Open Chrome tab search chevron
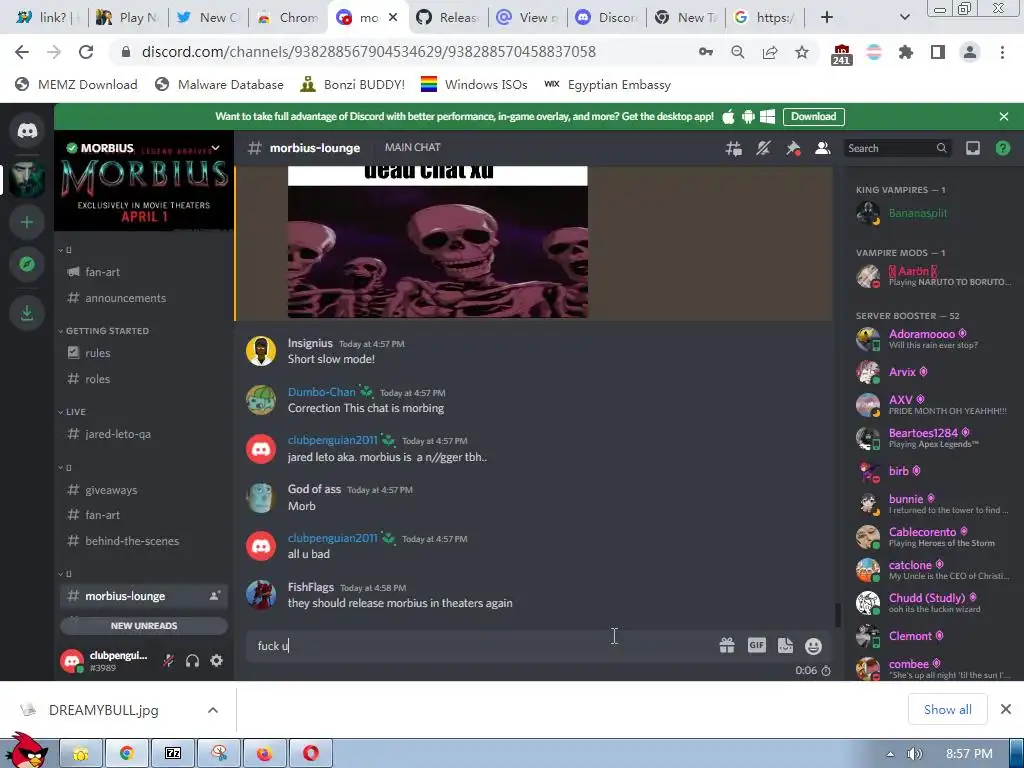This screenshot has height=768, width=1024. [904, 17]
